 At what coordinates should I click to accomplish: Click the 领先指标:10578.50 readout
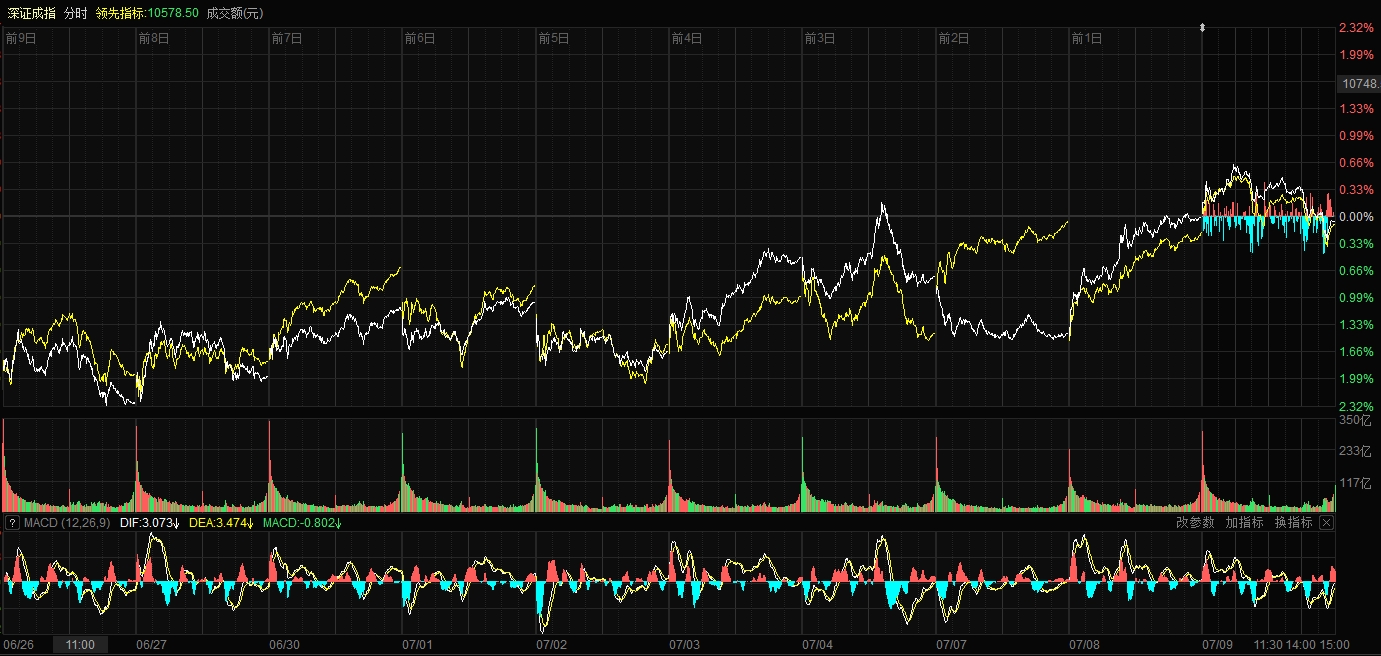coord(147,12)
